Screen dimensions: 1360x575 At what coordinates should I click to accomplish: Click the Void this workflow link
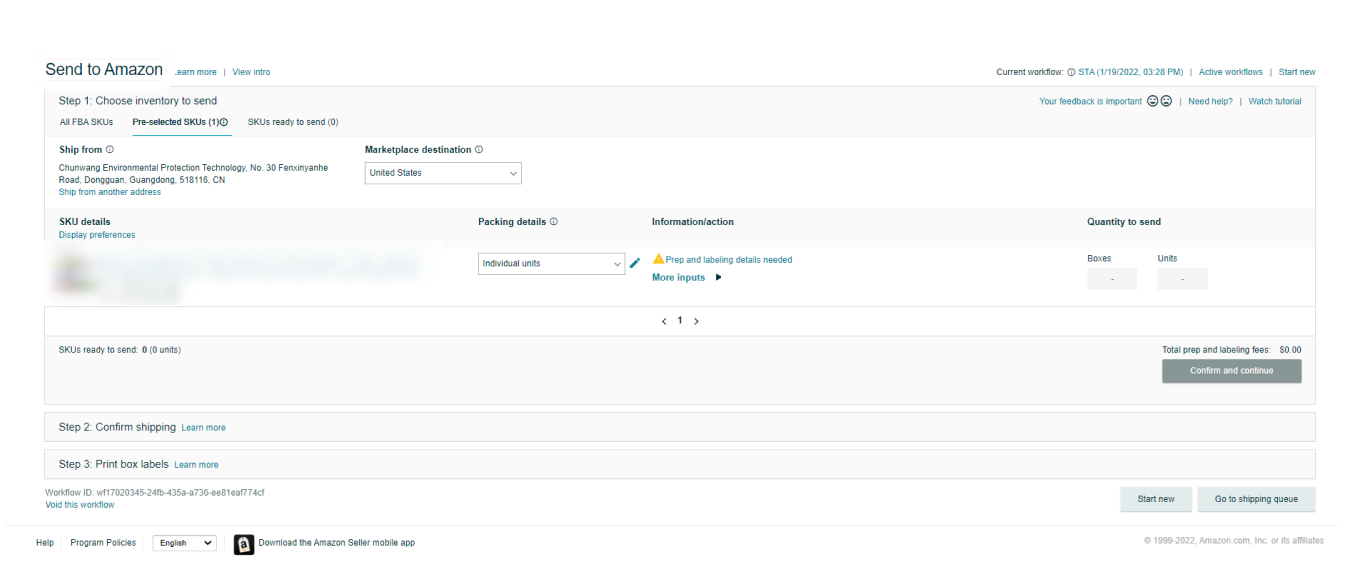(x=80, y=505)
